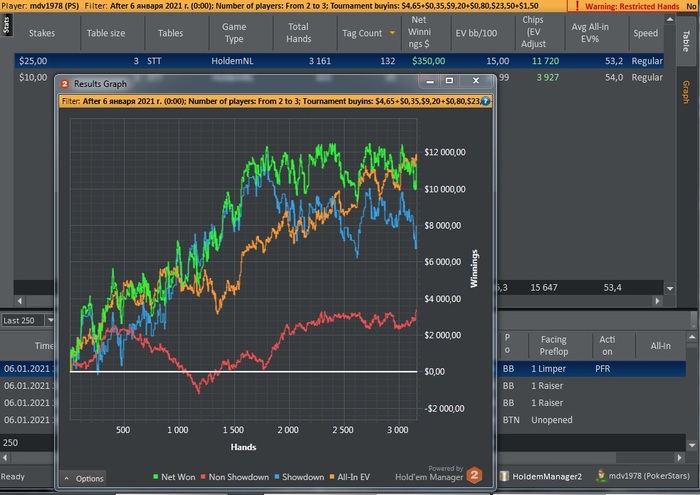Minimize the Results Graph window
The height and width of the screenshot is (495, 700).
(x=430, y=81)
